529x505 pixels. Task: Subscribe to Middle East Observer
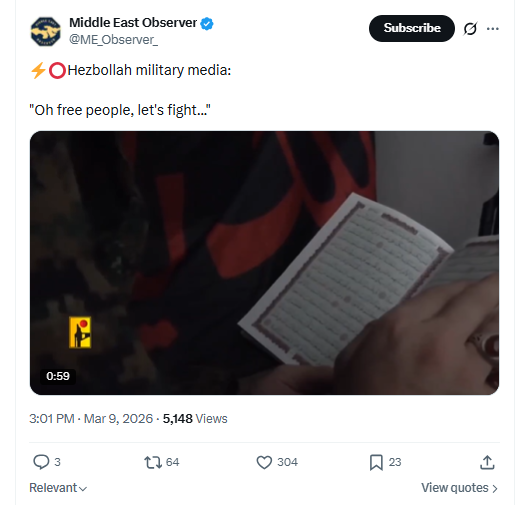click(412, 28)
